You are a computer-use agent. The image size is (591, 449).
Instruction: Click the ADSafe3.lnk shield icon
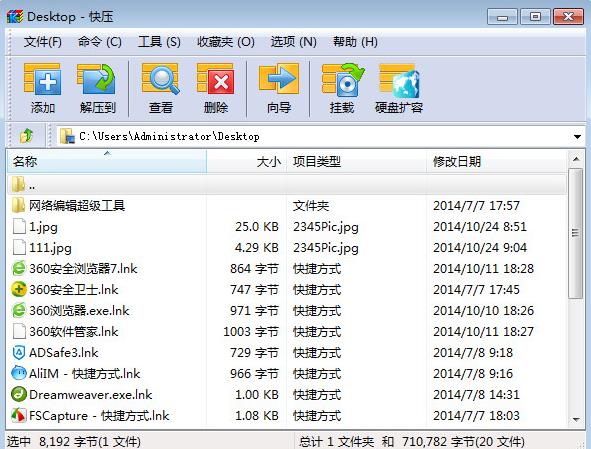tap(18, 352)
